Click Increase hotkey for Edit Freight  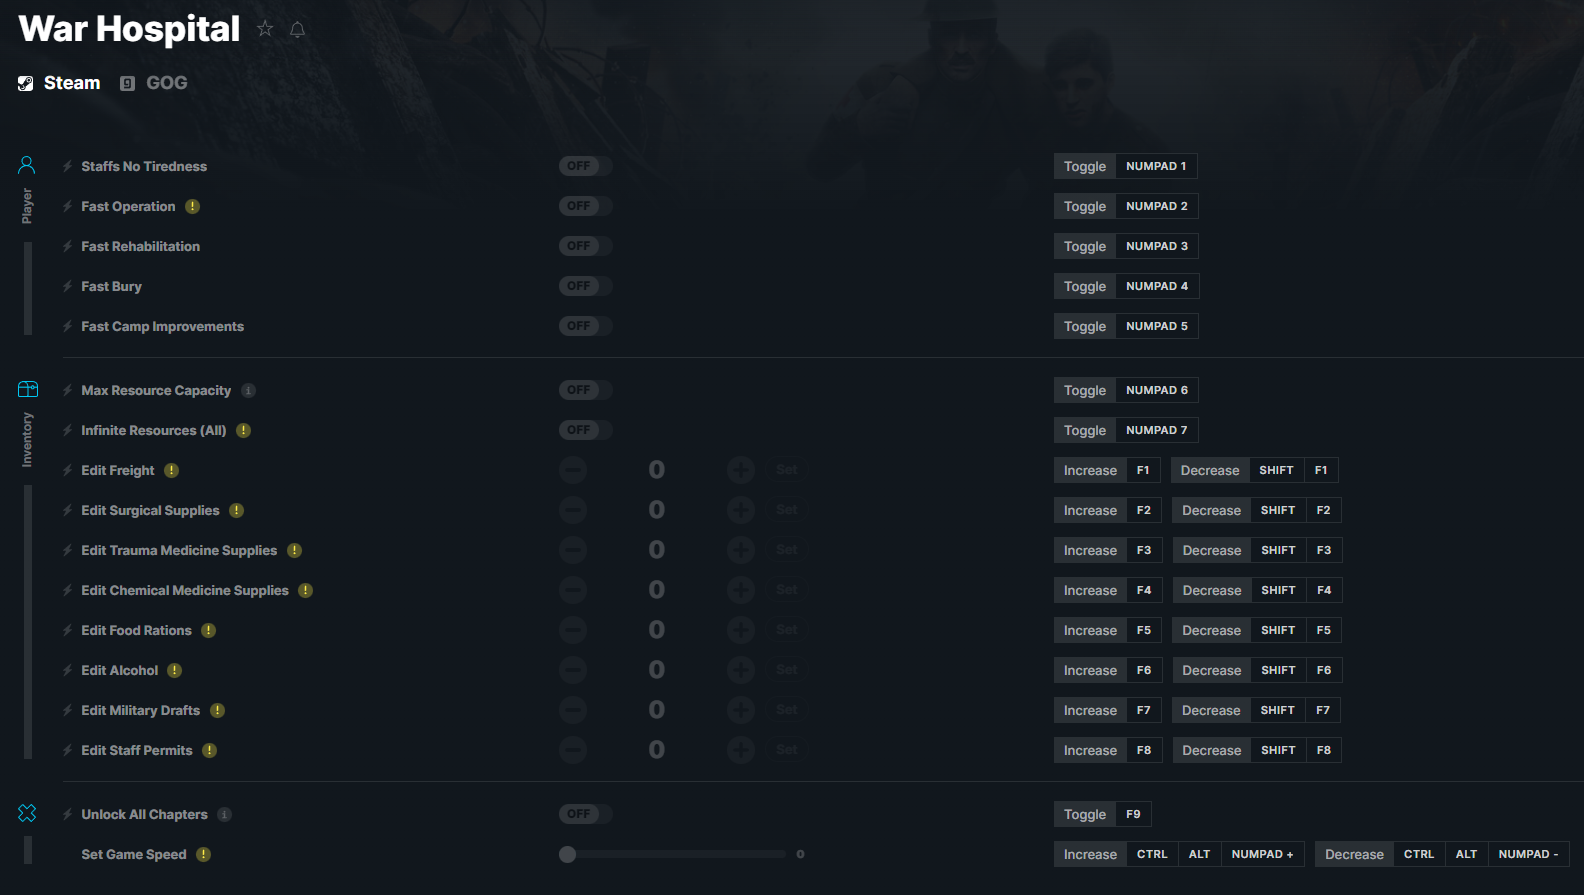pos(1090,470)
